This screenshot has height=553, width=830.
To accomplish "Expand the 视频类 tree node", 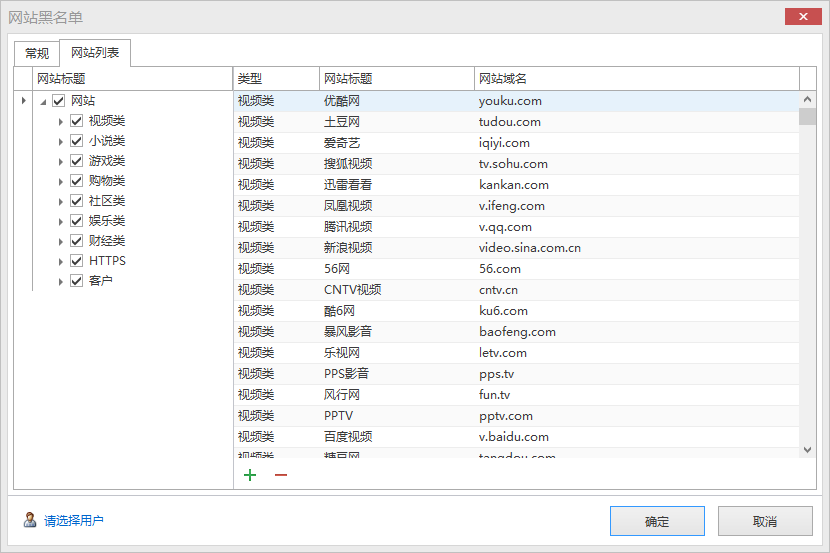I will [x=60, y=122].
